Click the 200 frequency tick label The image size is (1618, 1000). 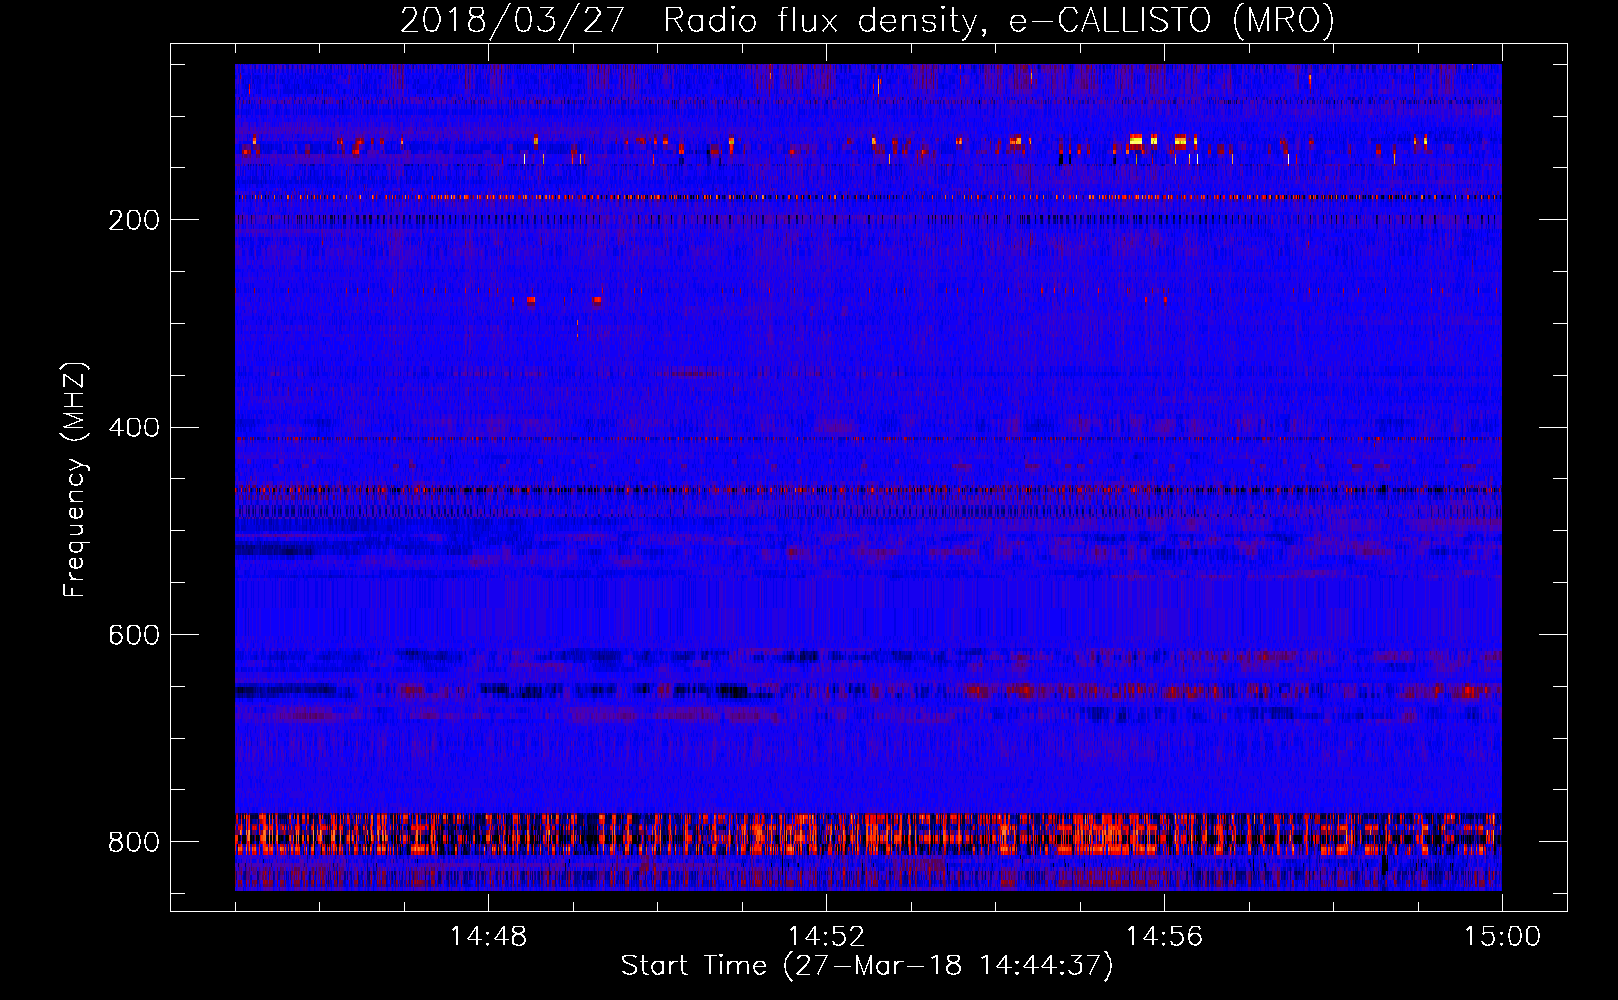[x=134, y=220]
